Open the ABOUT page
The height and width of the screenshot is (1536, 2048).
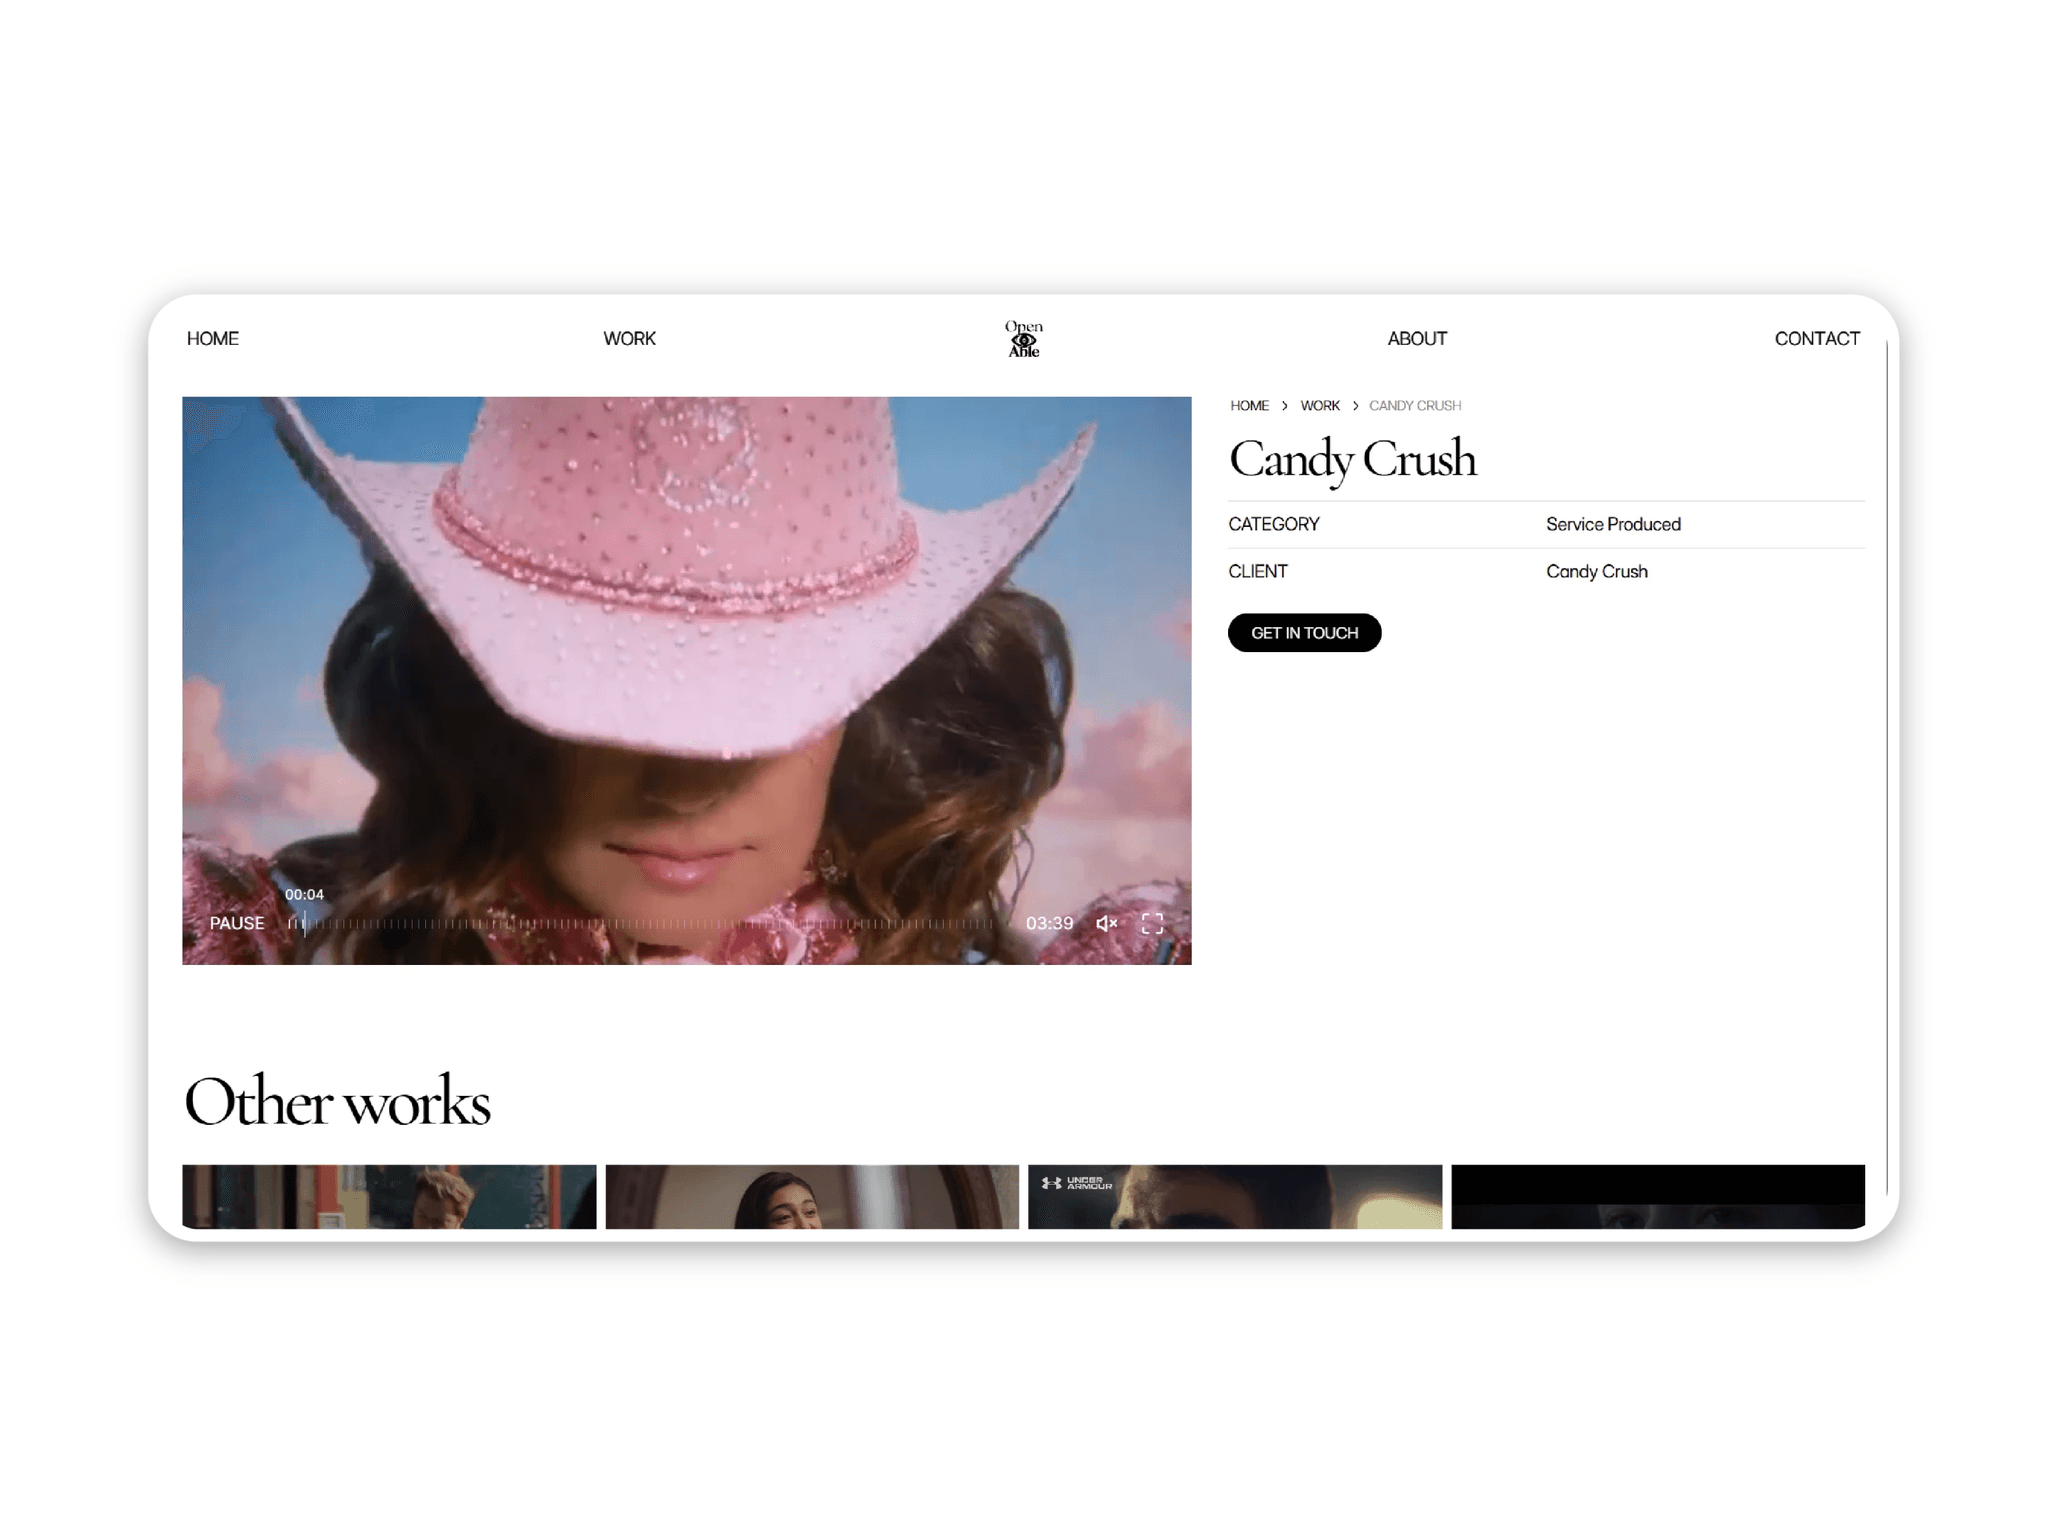pyautogui.click(x=1417, y=339)
